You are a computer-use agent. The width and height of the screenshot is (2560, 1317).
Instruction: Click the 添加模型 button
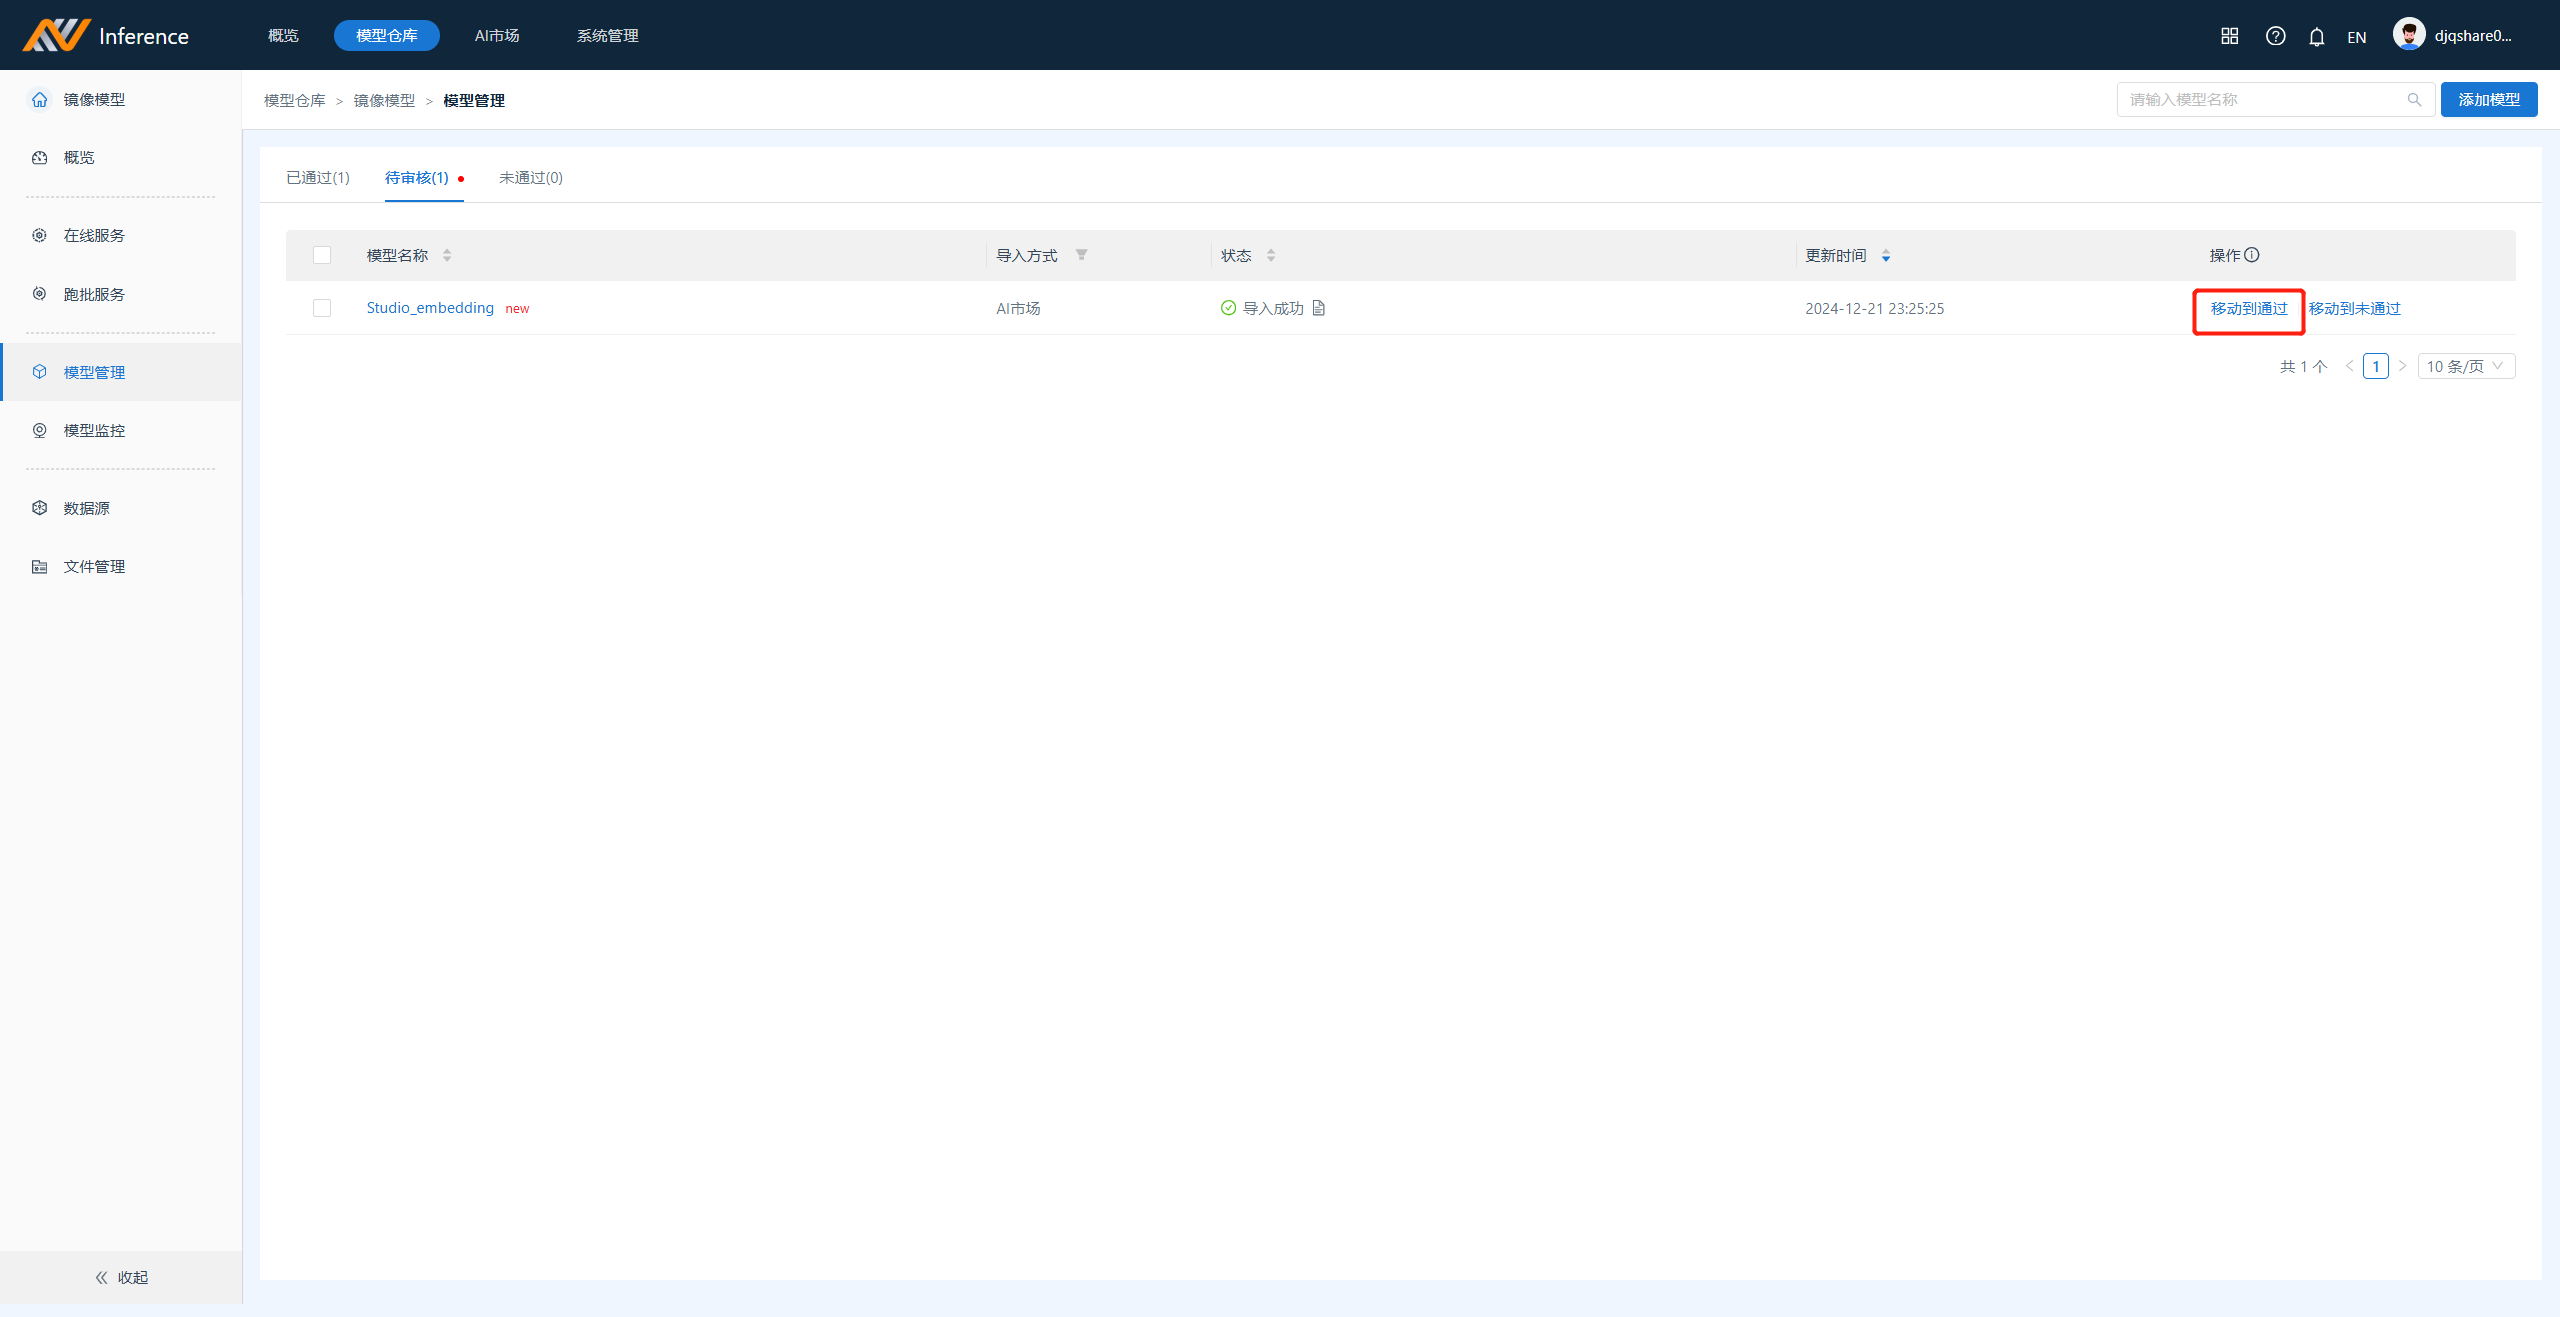tap(2488, 100)
